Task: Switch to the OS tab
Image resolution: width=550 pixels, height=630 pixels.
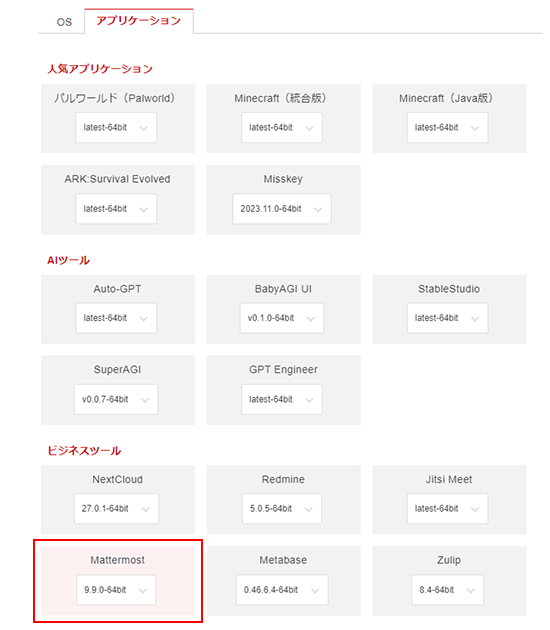Action: (x=64, y=22)
